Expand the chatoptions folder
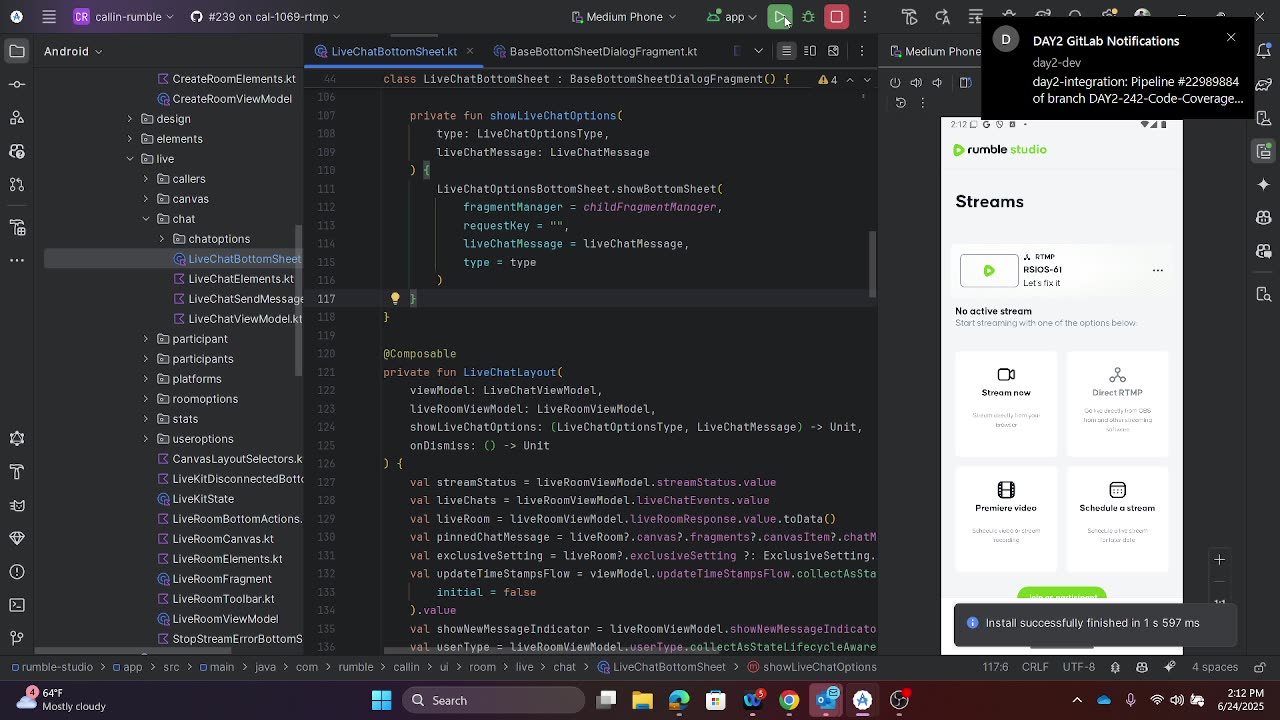Viewport: 1280px width, 720px height. coord(162,239)
